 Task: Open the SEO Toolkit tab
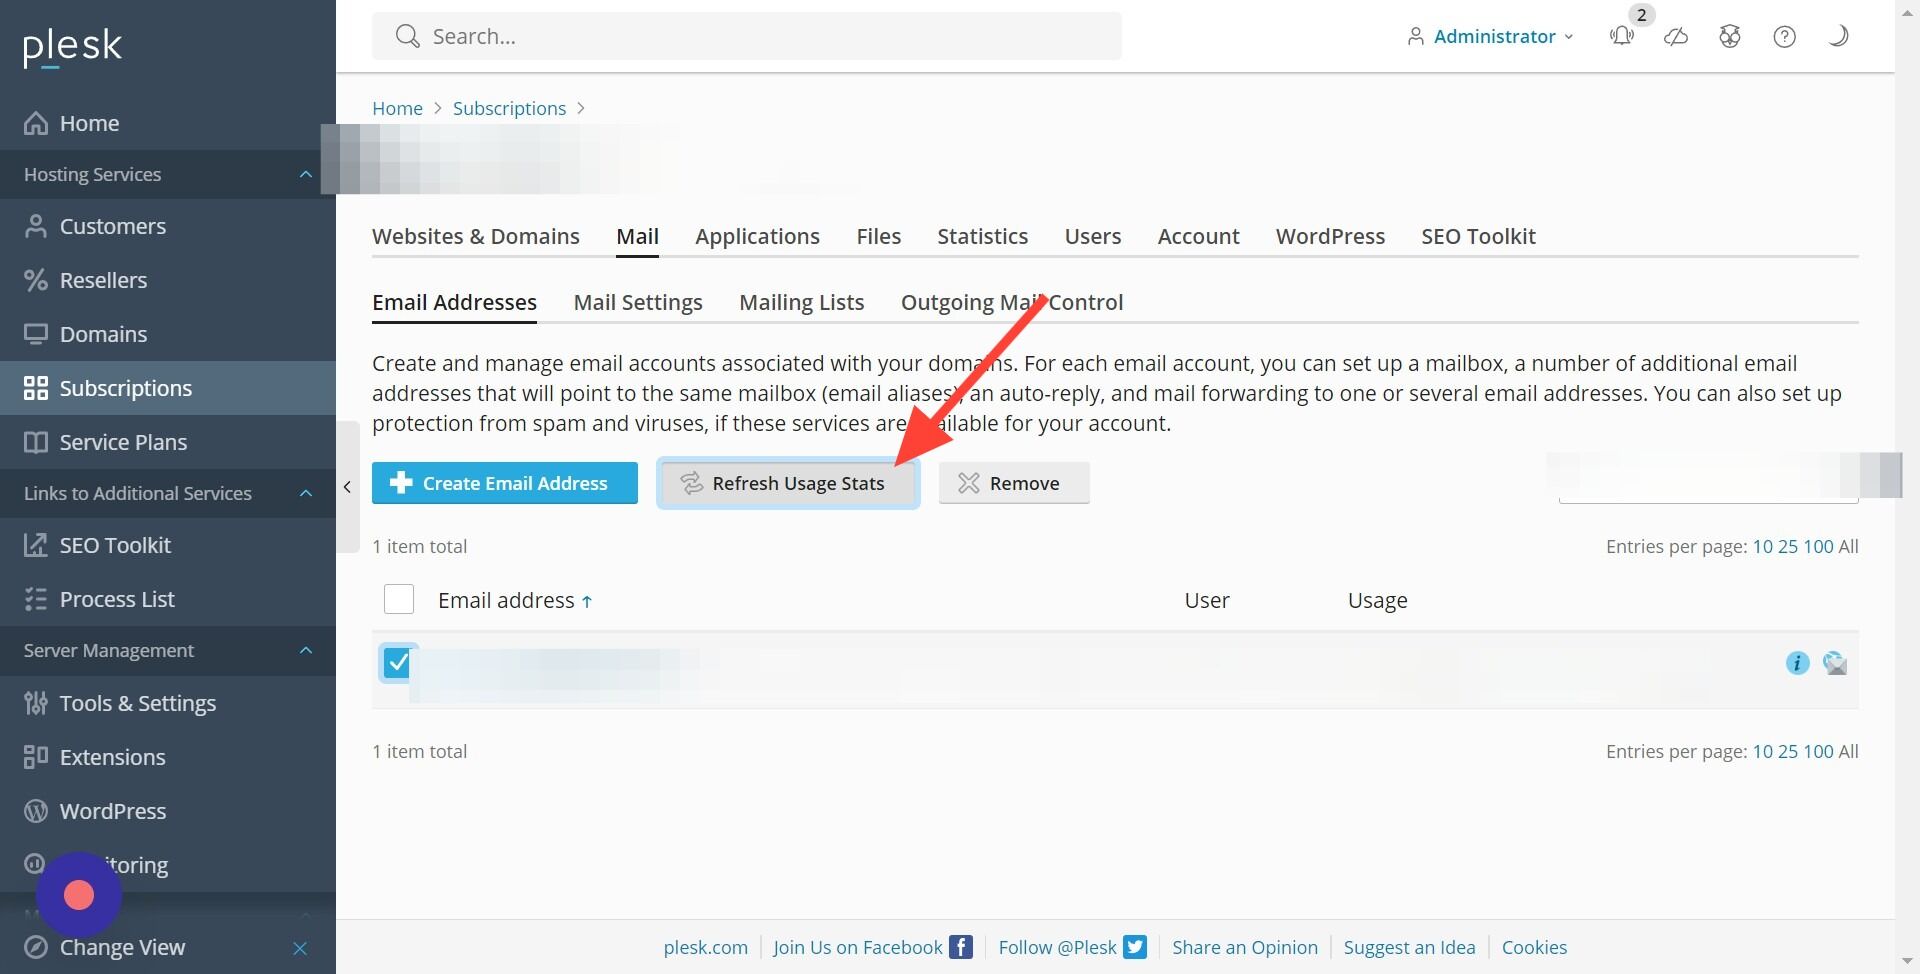[x=1478, y=236]
